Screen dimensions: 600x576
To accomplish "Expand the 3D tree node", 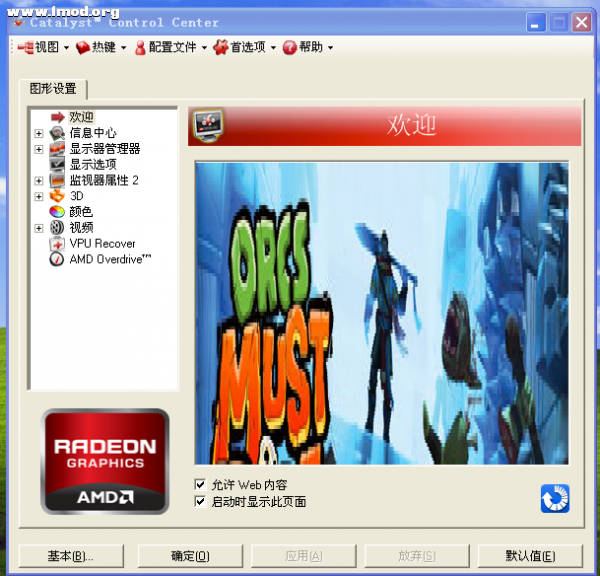I will [39, 196].
